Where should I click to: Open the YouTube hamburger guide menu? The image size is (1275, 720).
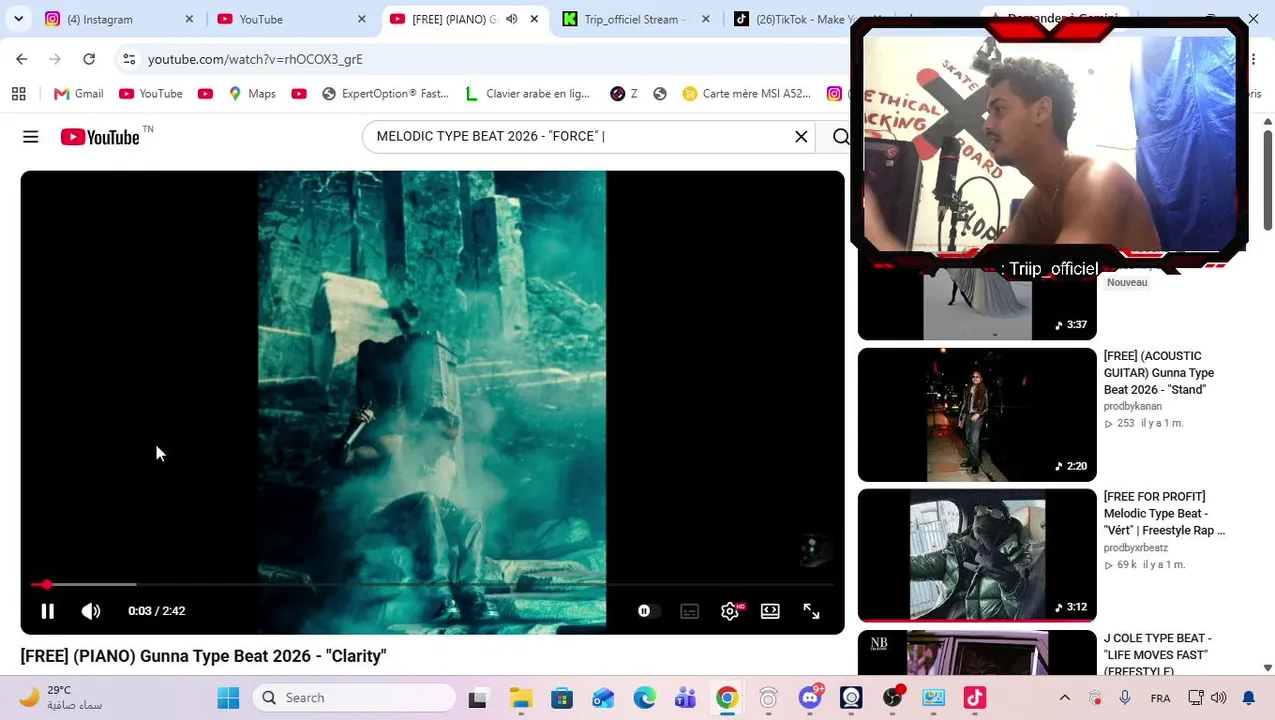pyautogui.click(x=31, y=137)
